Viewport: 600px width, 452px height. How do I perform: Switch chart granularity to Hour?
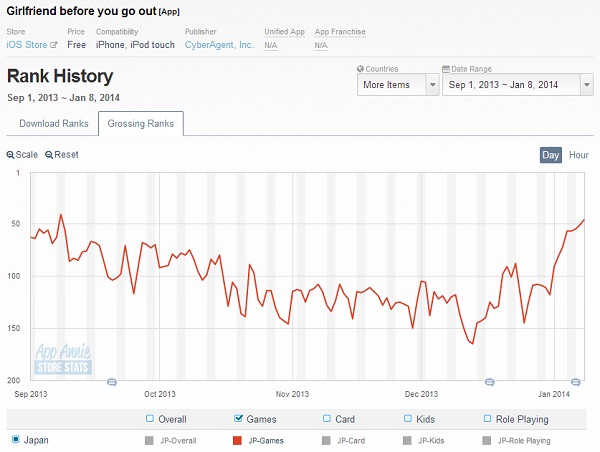point(579,155)
